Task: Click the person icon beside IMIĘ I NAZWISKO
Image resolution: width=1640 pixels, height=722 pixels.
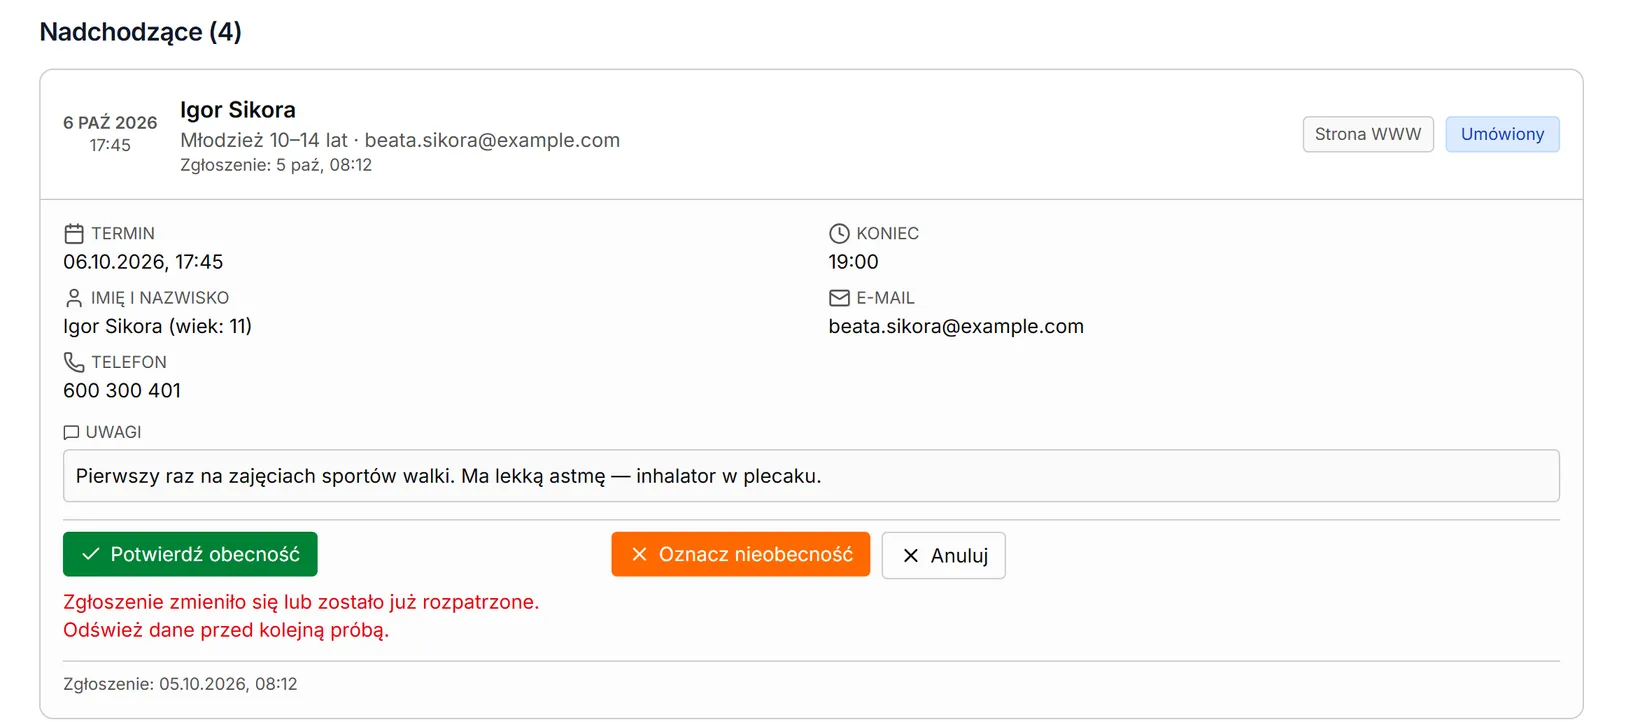Action: [x=74, y=298]
